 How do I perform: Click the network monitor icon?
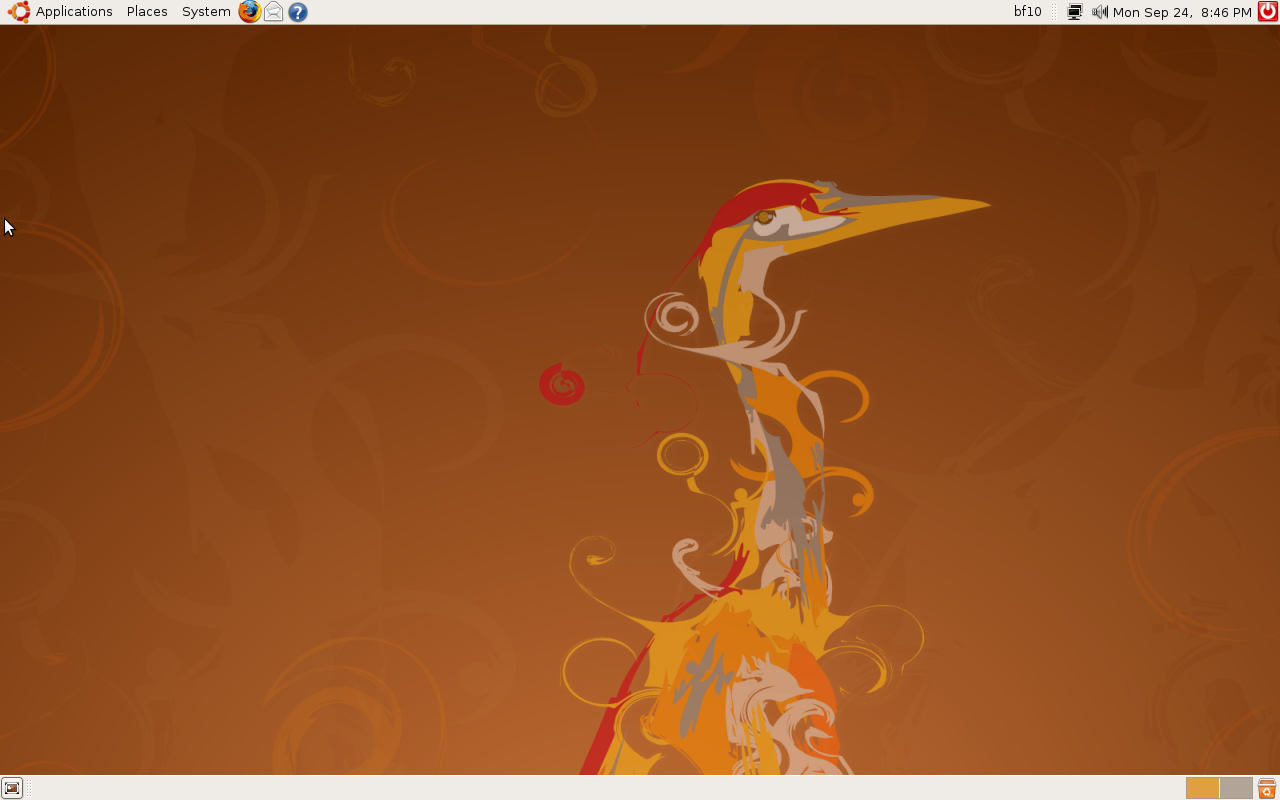pos(1075,12)
